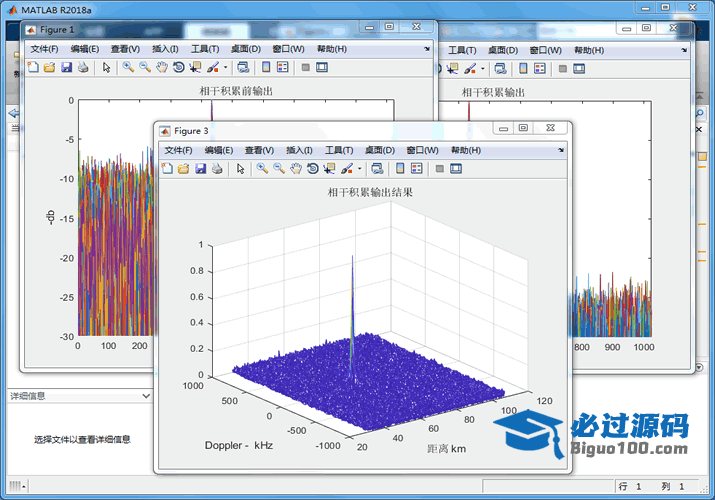Open Brush color dropdown arrow in Figure 3
Image resolution: width=715 pixels, height=500 pixels.
click(359, 169)
